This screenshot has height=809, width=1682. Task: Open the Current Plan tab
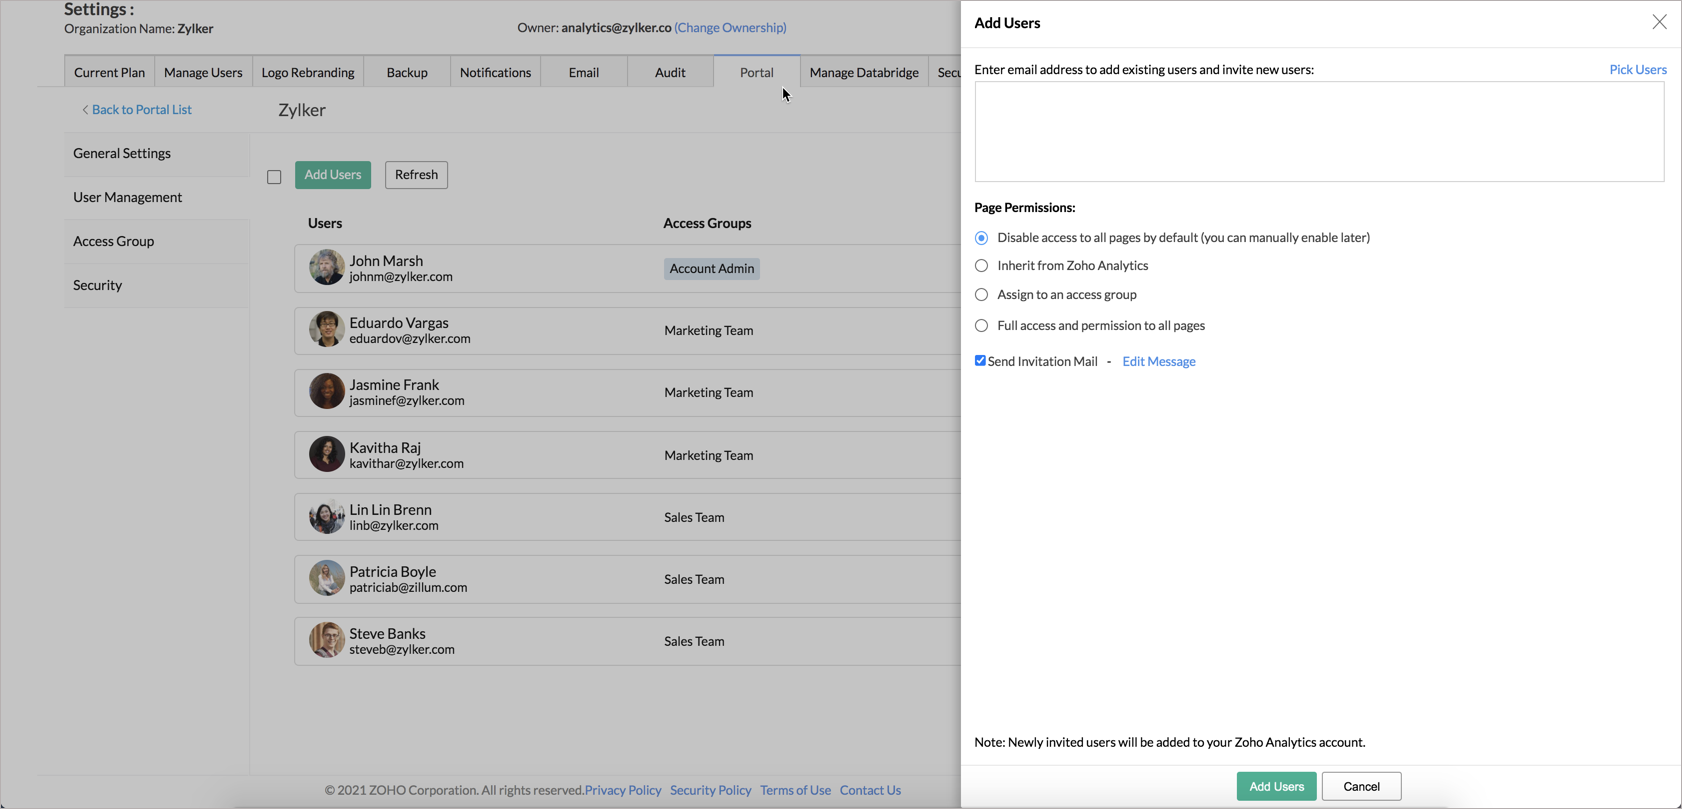click(109, 72)
